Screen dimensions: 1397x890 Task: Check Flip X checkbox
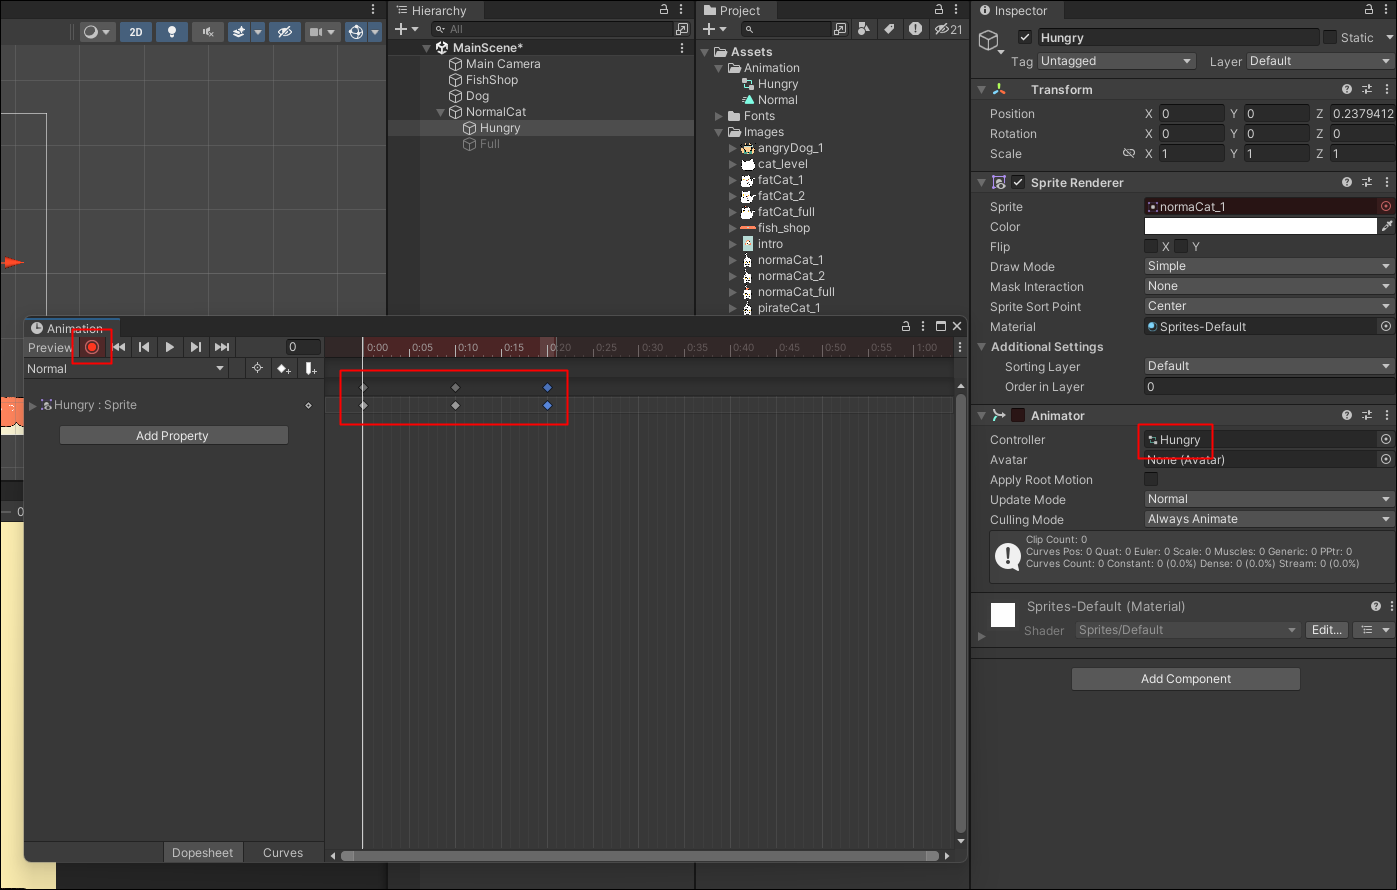pos(1151,246)
